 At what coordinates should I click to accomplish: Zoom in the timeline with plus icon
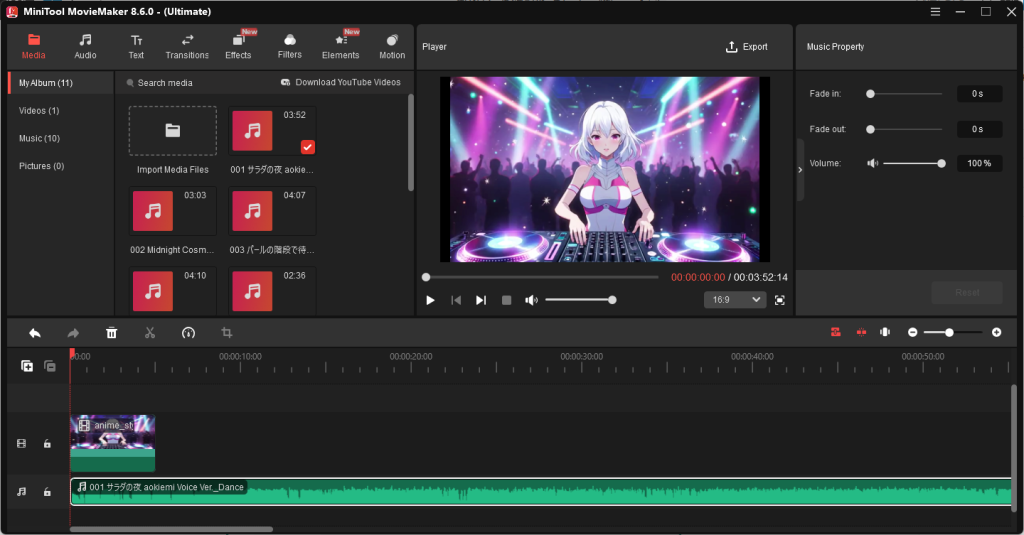(996, 332)
